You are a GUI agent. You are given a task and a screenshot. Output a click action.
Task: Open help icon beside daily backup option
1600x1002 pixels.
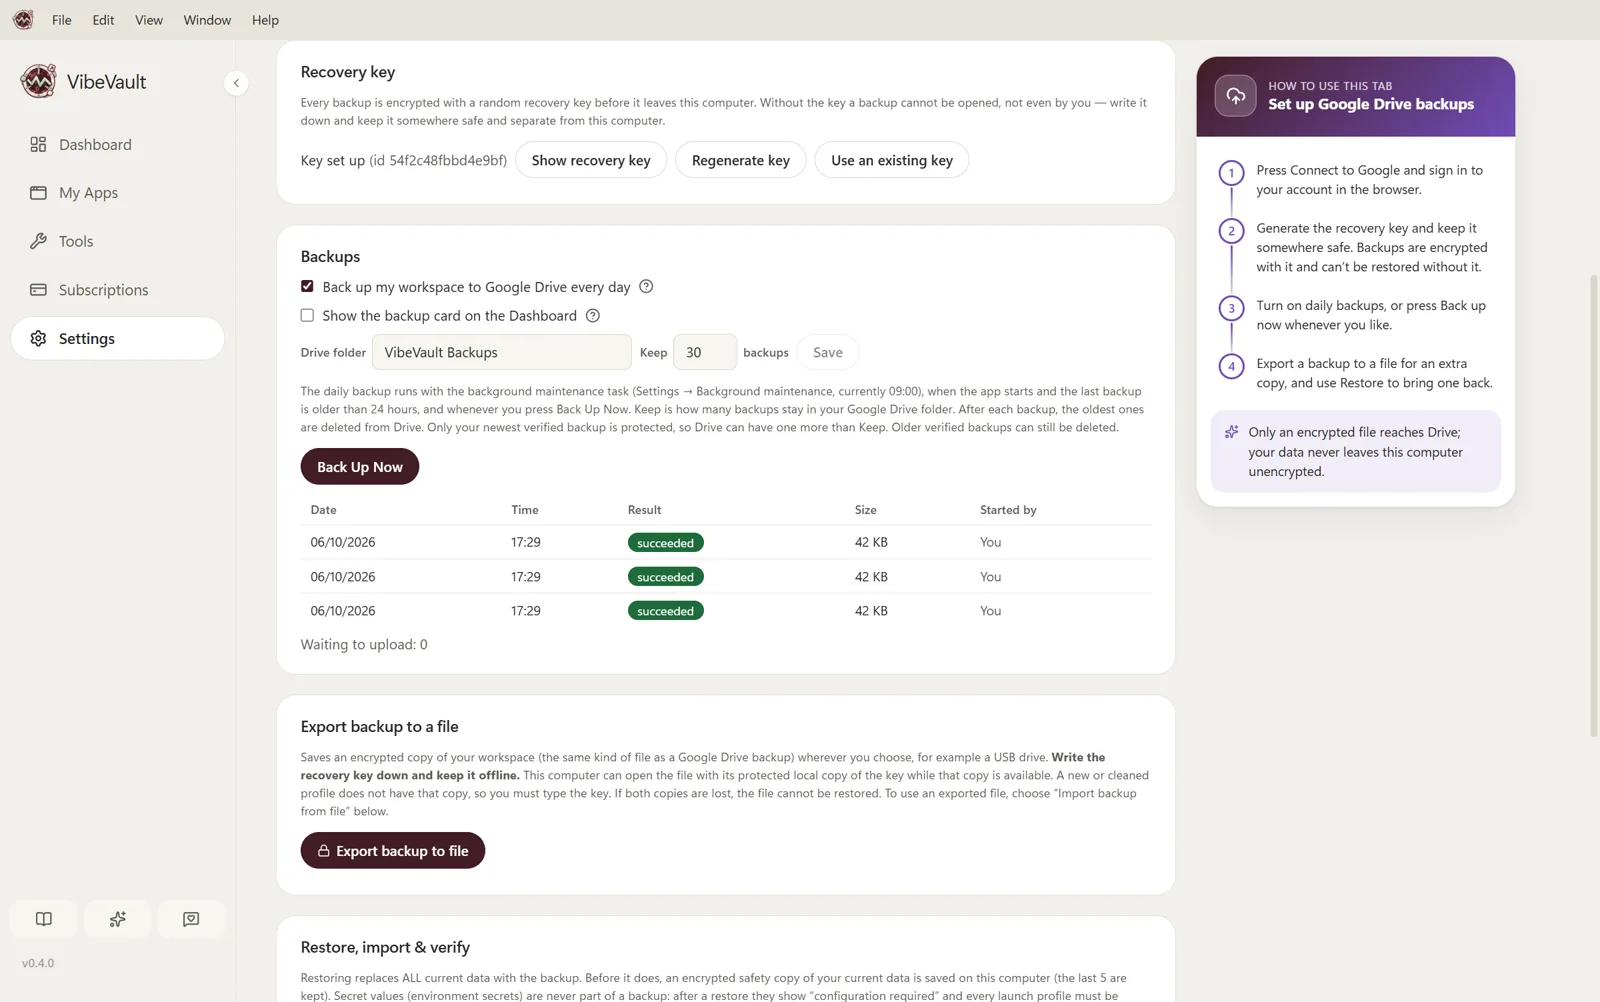click(x=646, y=286)
